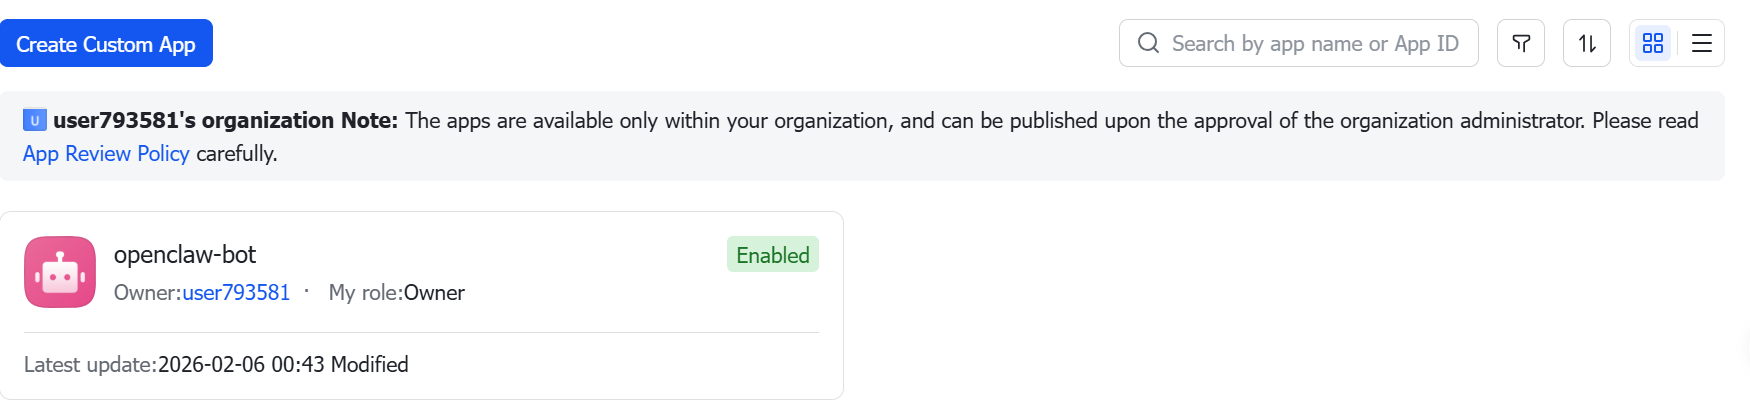Viewport: 1750px width, 418px height.
Task: Switch to grid card view
Action: point(1652,43)
